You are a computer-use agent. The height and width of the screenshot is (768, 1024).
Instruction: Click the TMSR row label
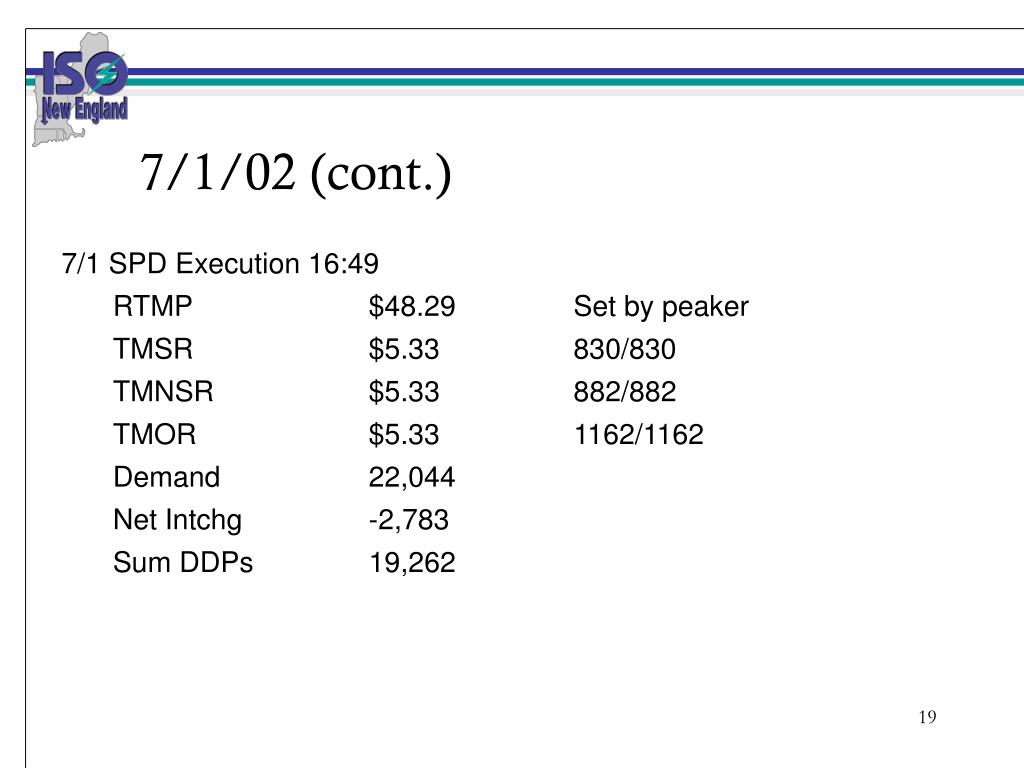[x=153, y=349]
